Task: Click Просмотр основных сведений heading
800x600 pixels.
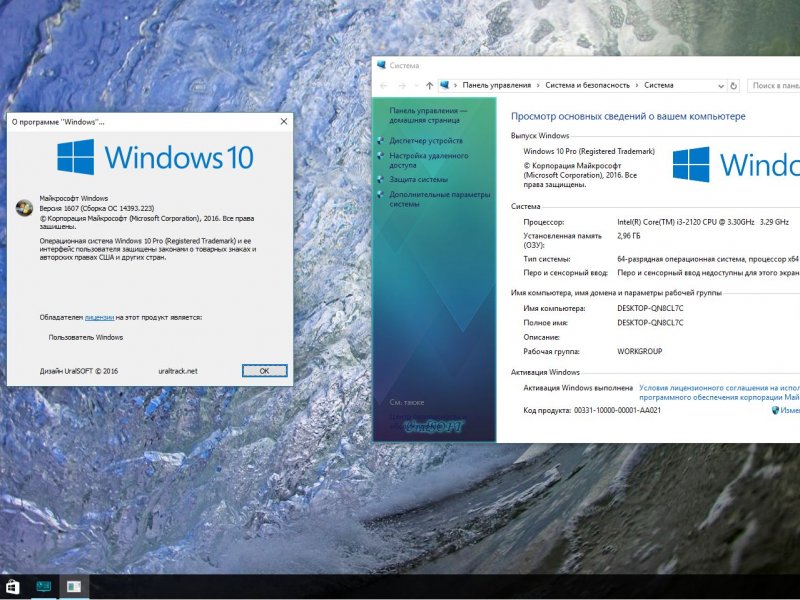Action: pyautogui.click(x=628, y=116)
